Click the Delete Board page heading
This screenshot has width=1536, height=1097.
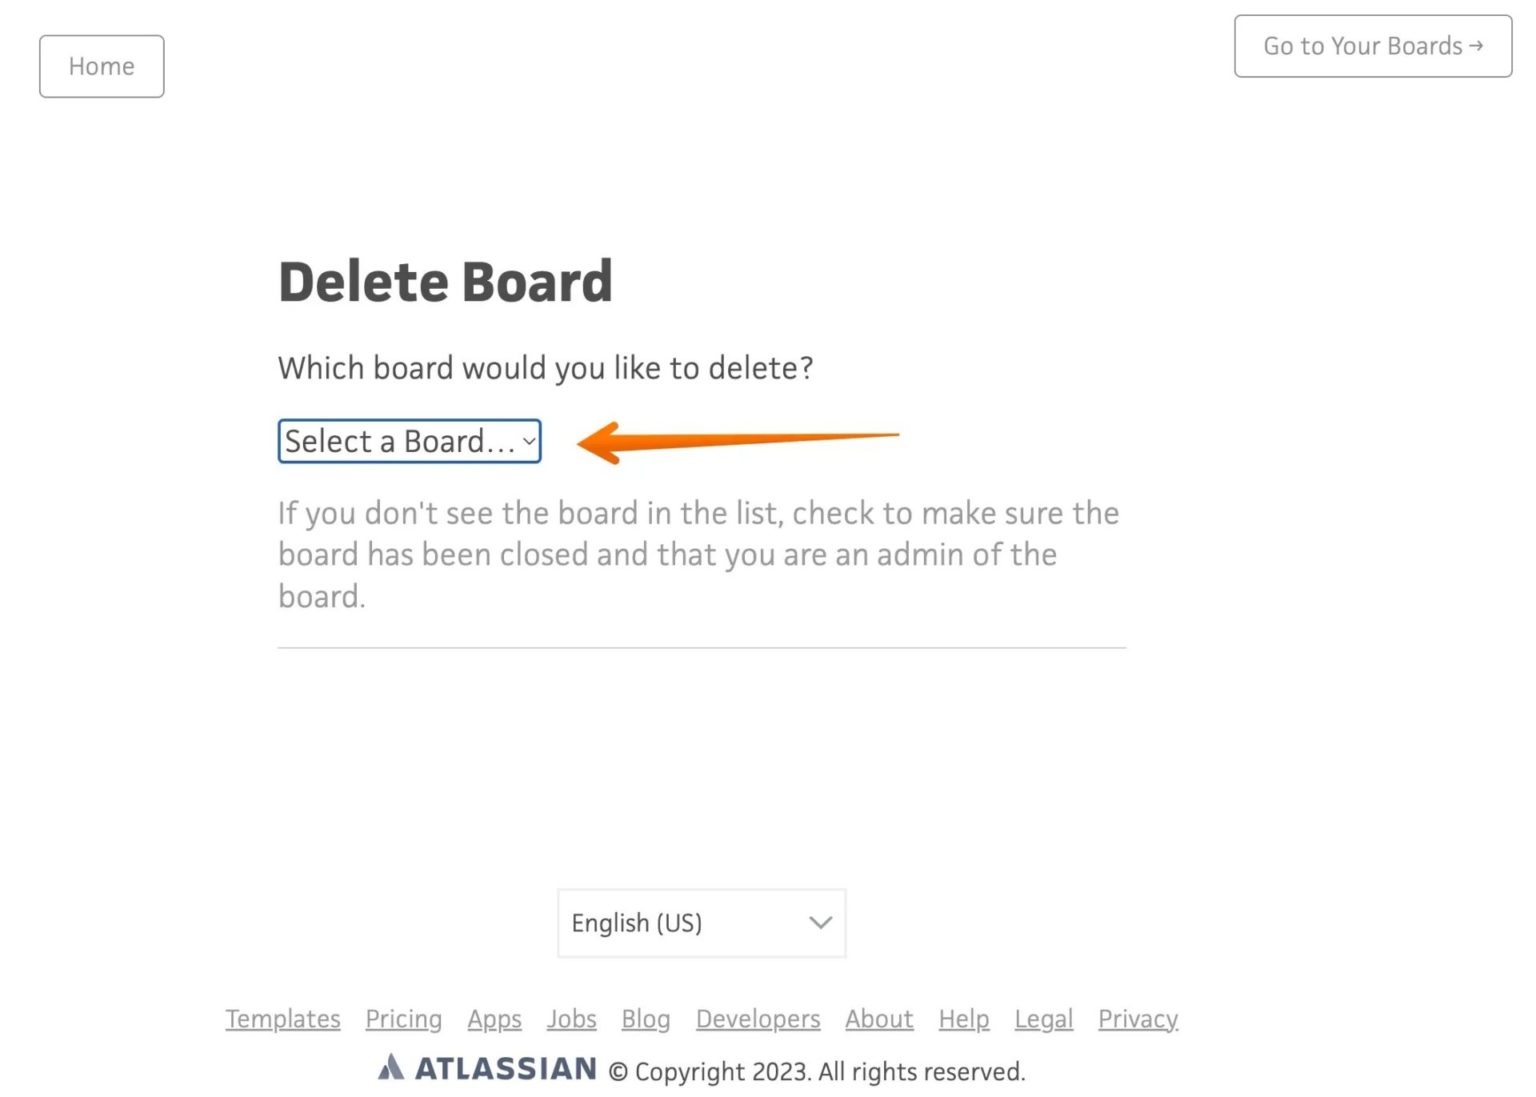coord(446,281)
